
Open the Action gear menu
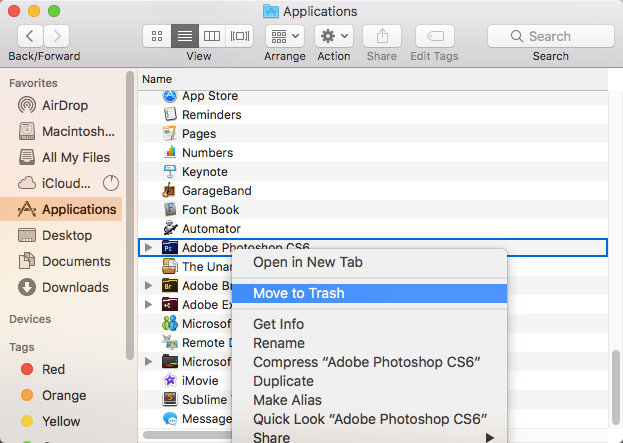coord(334,36)
